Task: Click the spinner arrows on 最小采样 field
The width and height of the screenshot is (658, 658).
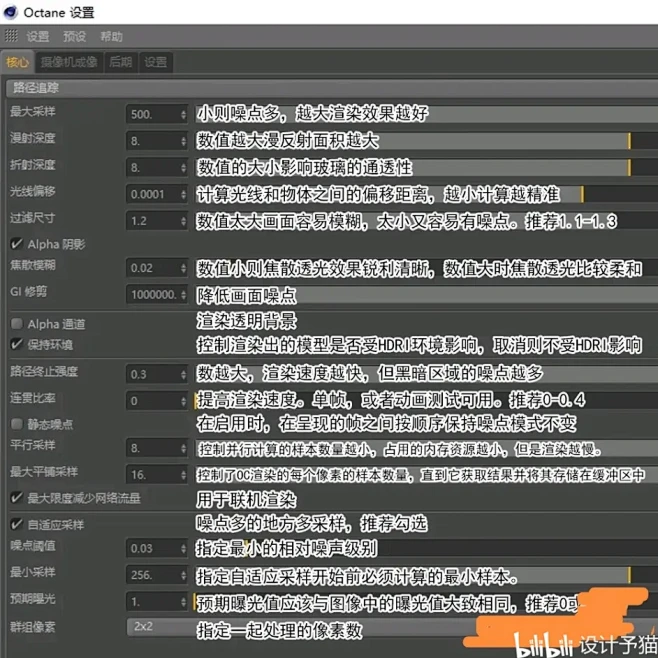Action: [182, 577]
